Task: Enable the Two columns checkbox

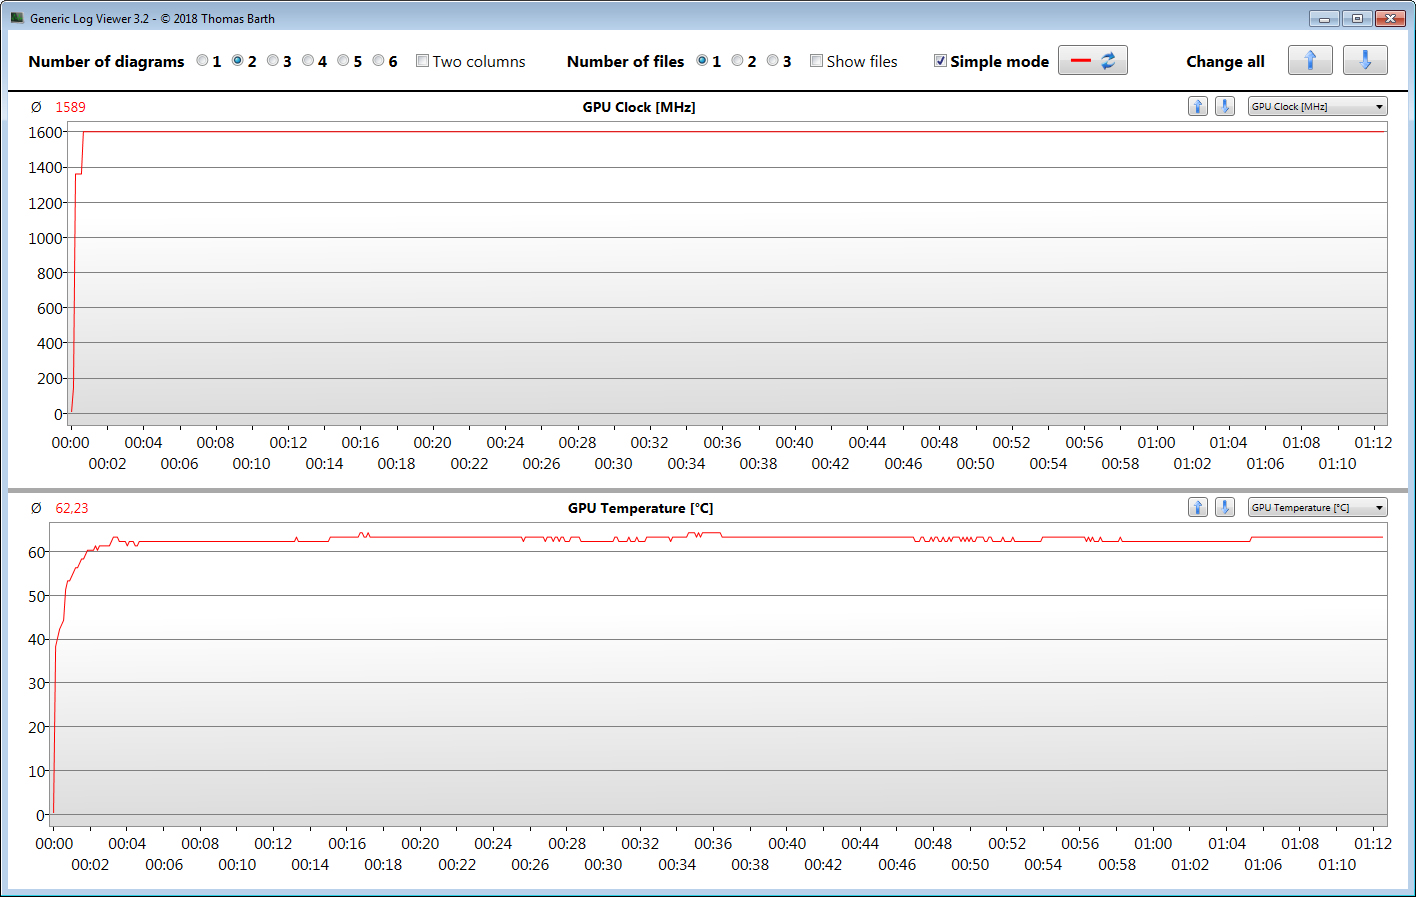Action: click(422, 61)
